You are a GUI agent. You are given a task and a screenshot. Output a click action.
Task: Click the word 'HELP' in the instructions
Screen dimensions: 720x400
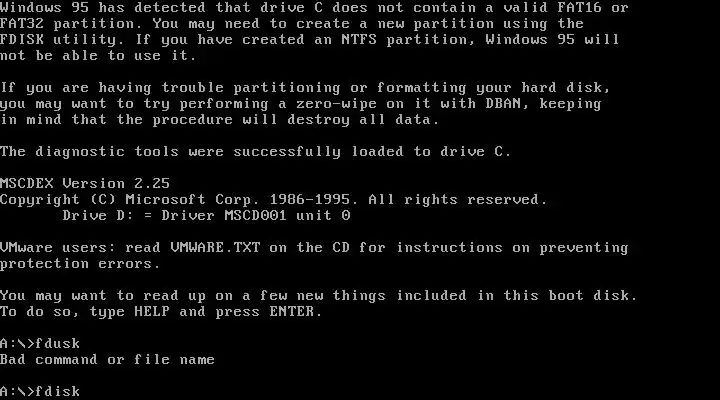click(x=152, y=311)
